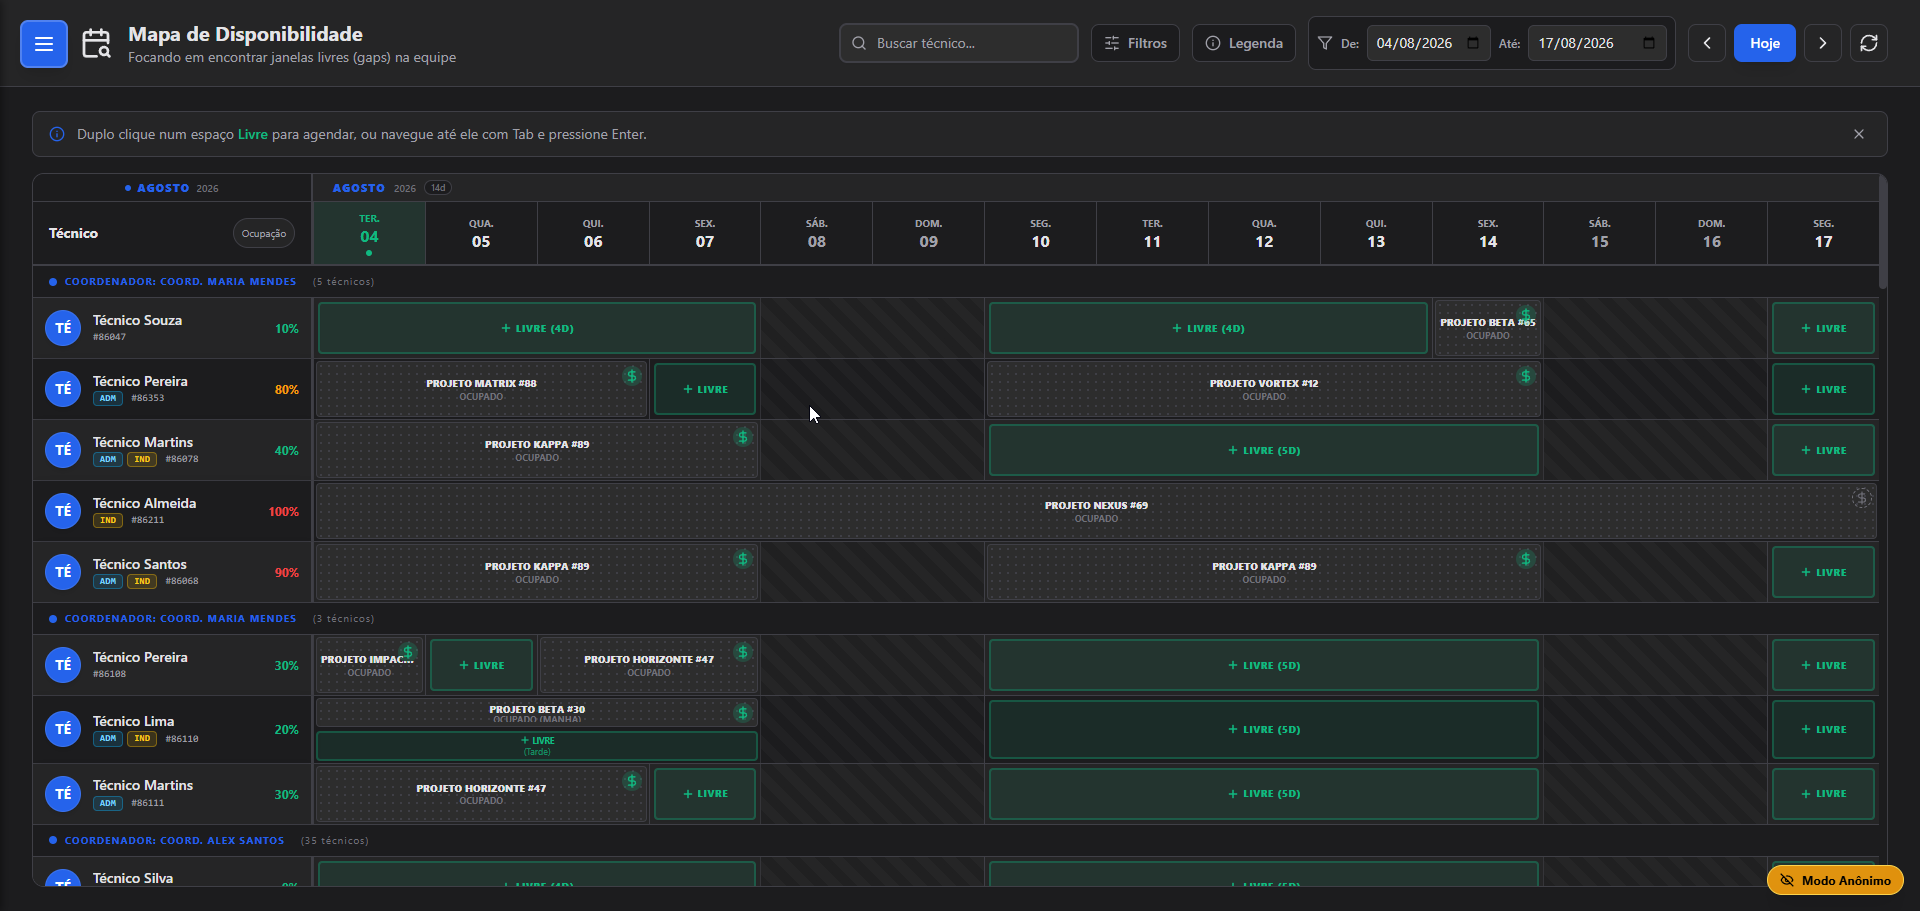
Task: Open the Filtros panel
Action: (x=1135, y=43)
